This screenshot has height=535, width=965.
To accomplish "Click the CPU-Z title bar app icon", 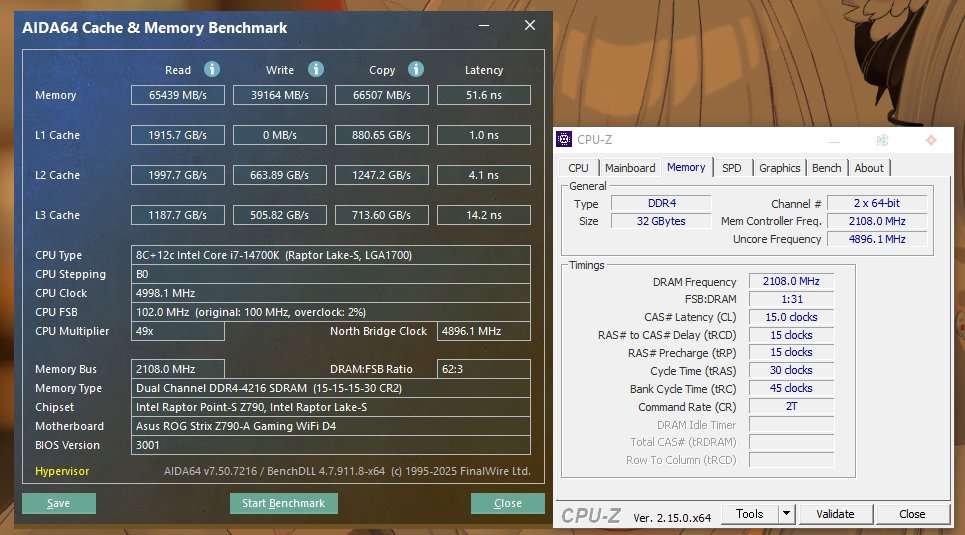I will [x=564, y=139].
